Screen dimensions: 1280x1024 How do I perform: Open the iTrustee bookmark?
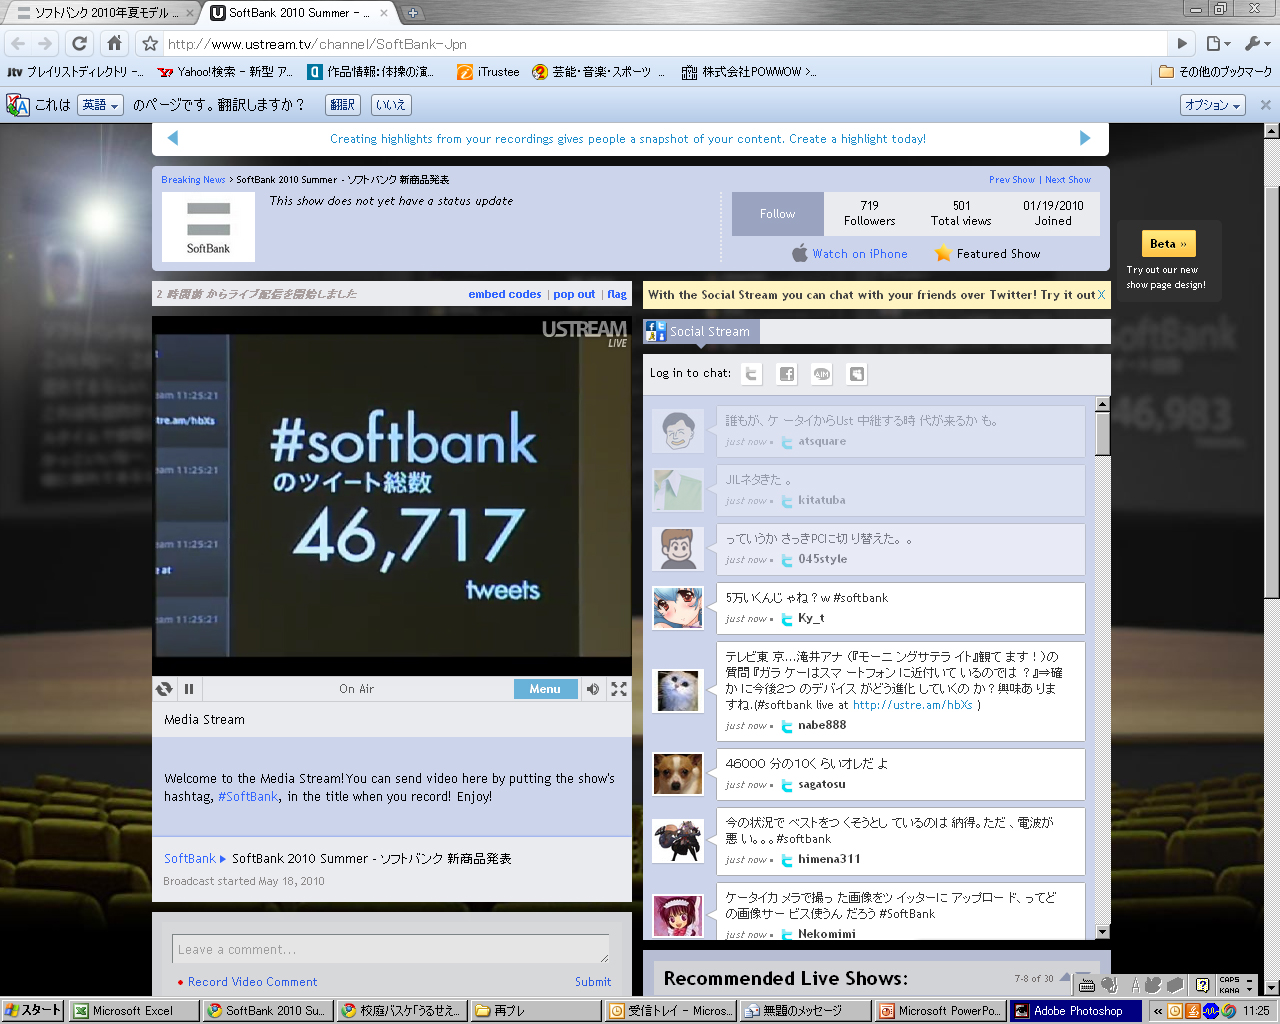488,72
